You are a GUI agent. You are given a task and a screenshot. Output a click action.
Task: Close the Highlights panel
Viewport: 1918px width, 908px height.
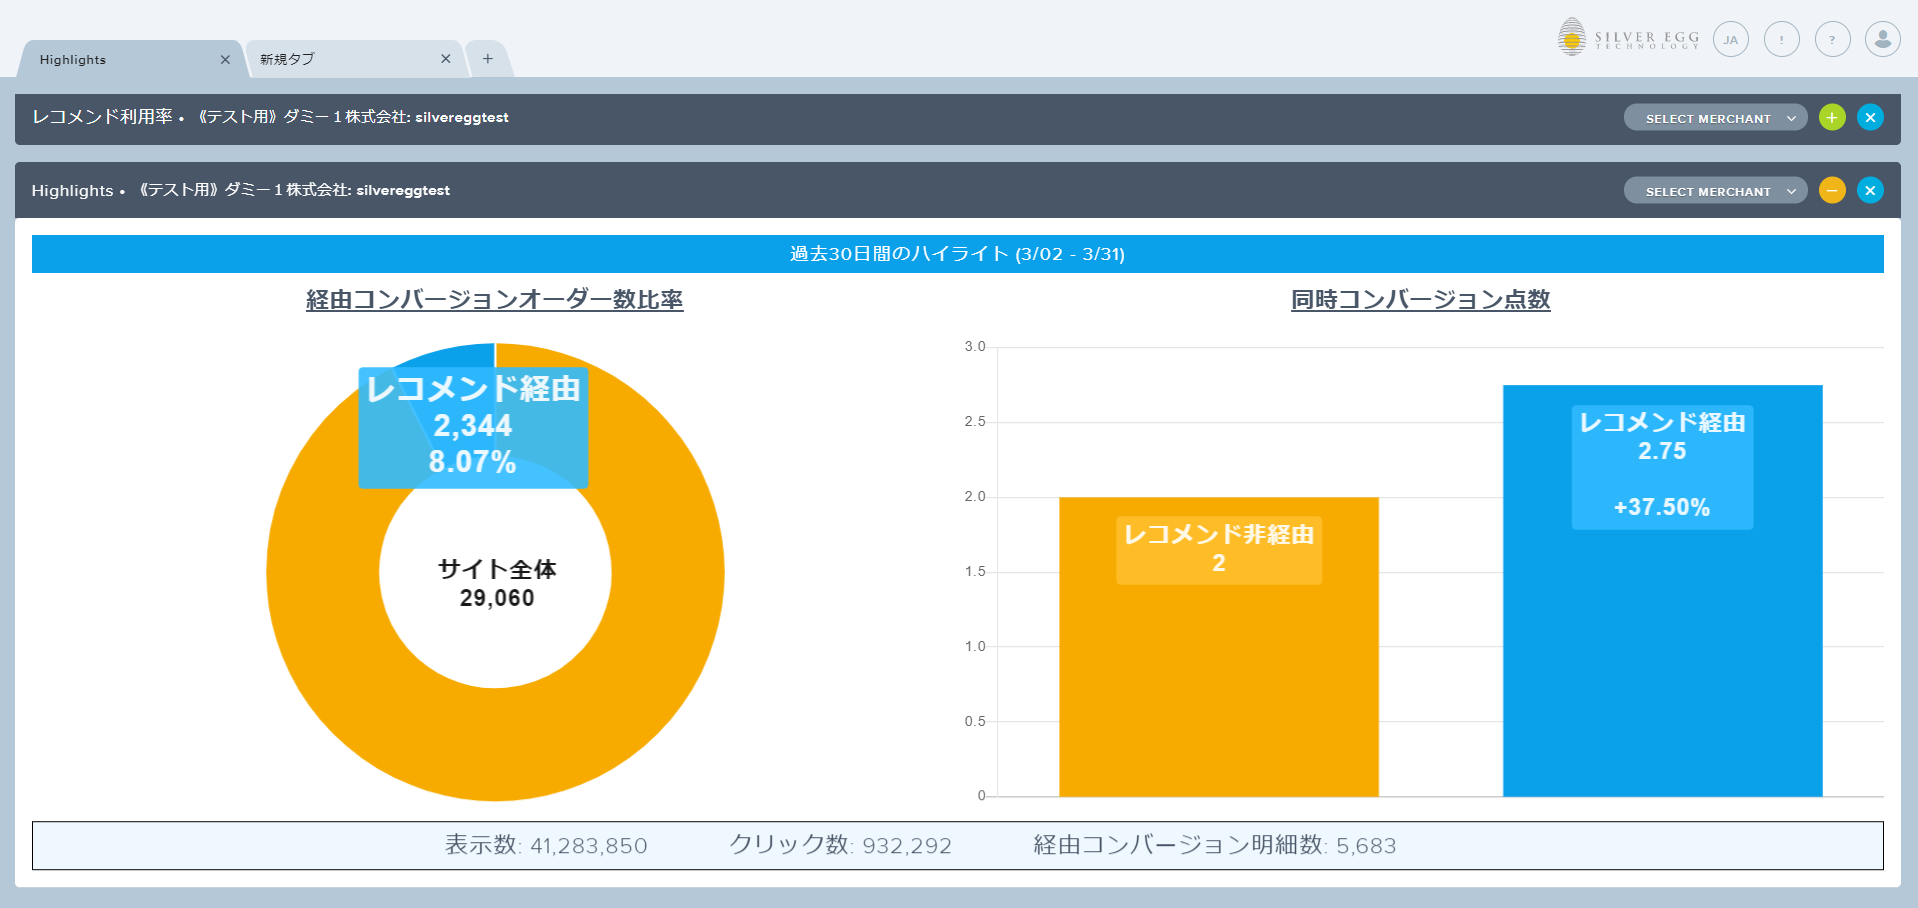click(1870, 191)
